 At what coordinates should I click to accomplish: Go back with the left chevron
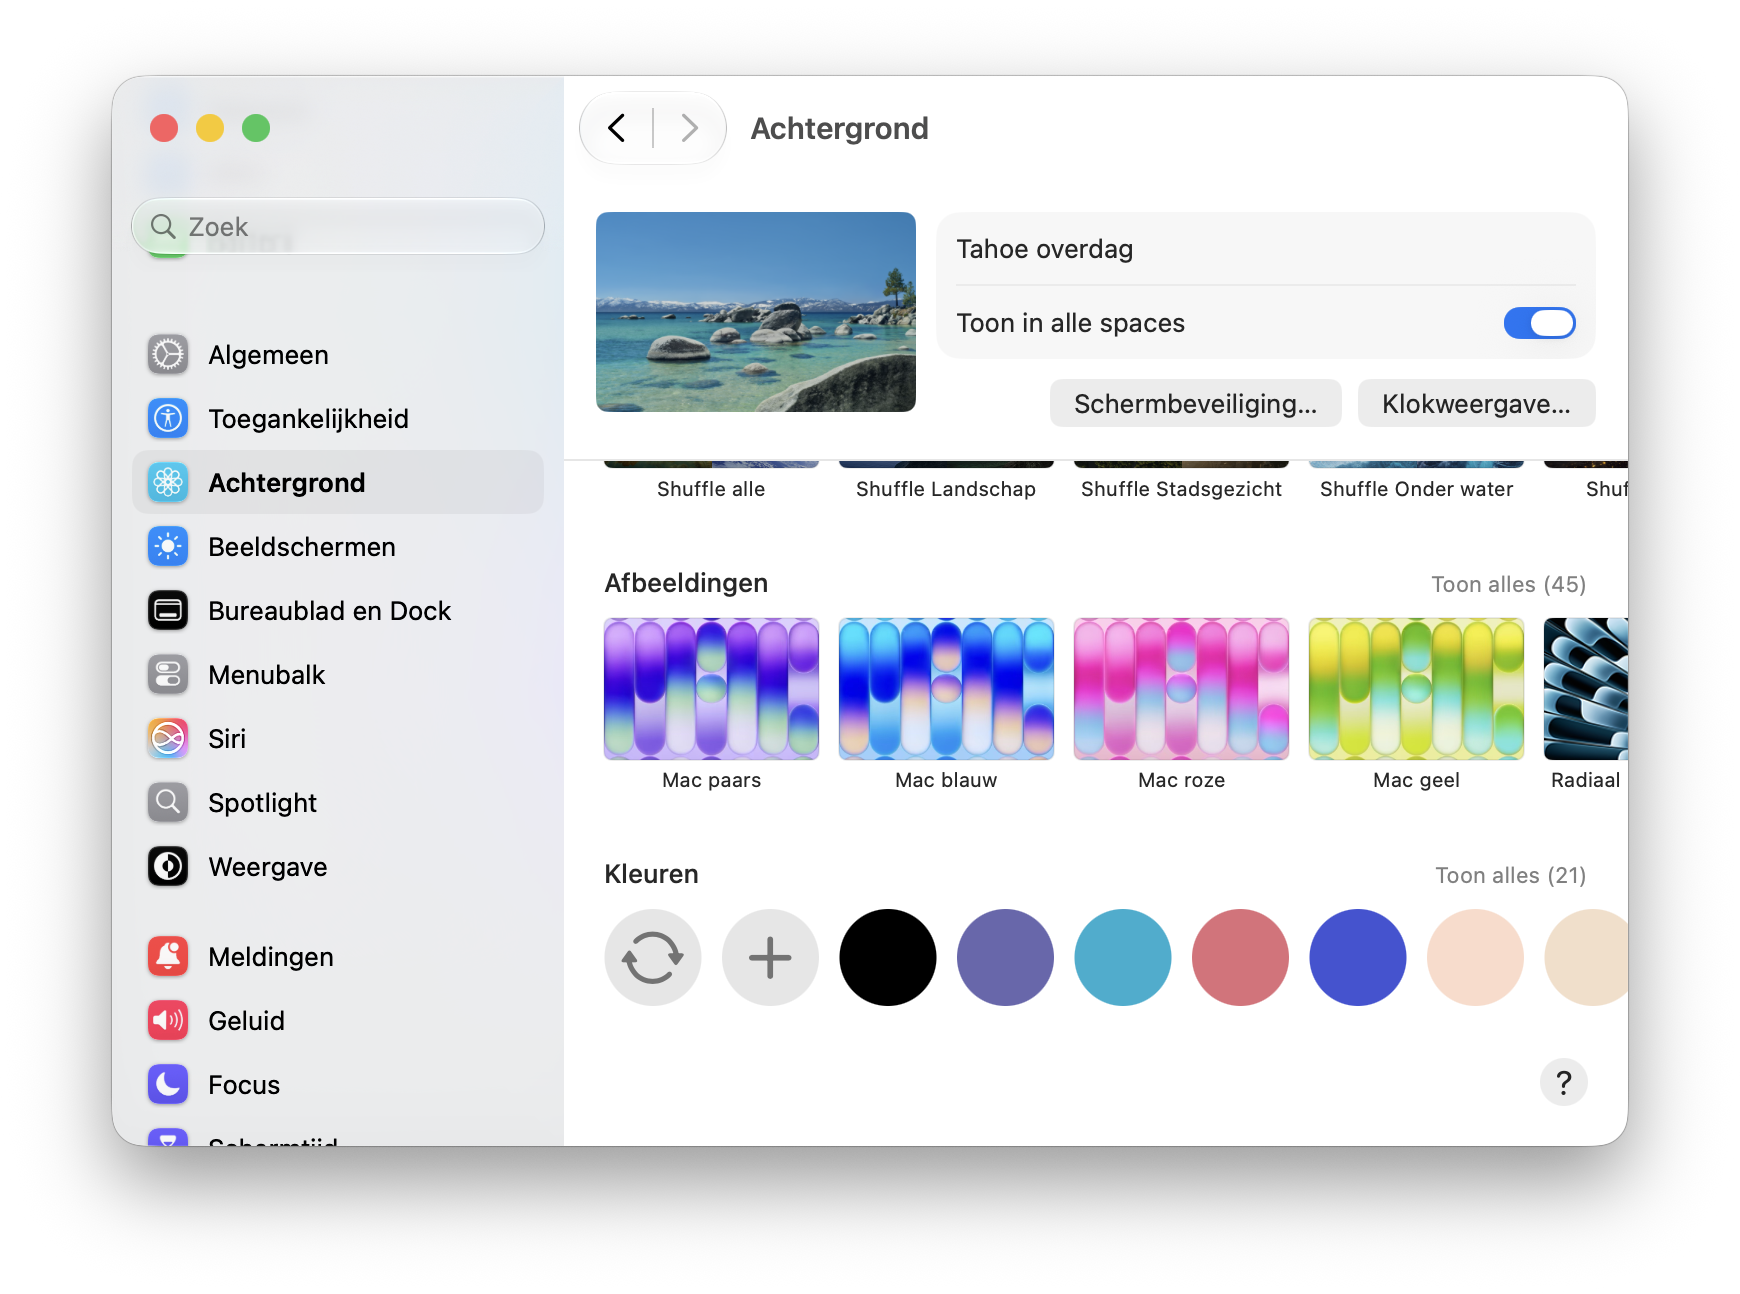click(x=617, y=128)
